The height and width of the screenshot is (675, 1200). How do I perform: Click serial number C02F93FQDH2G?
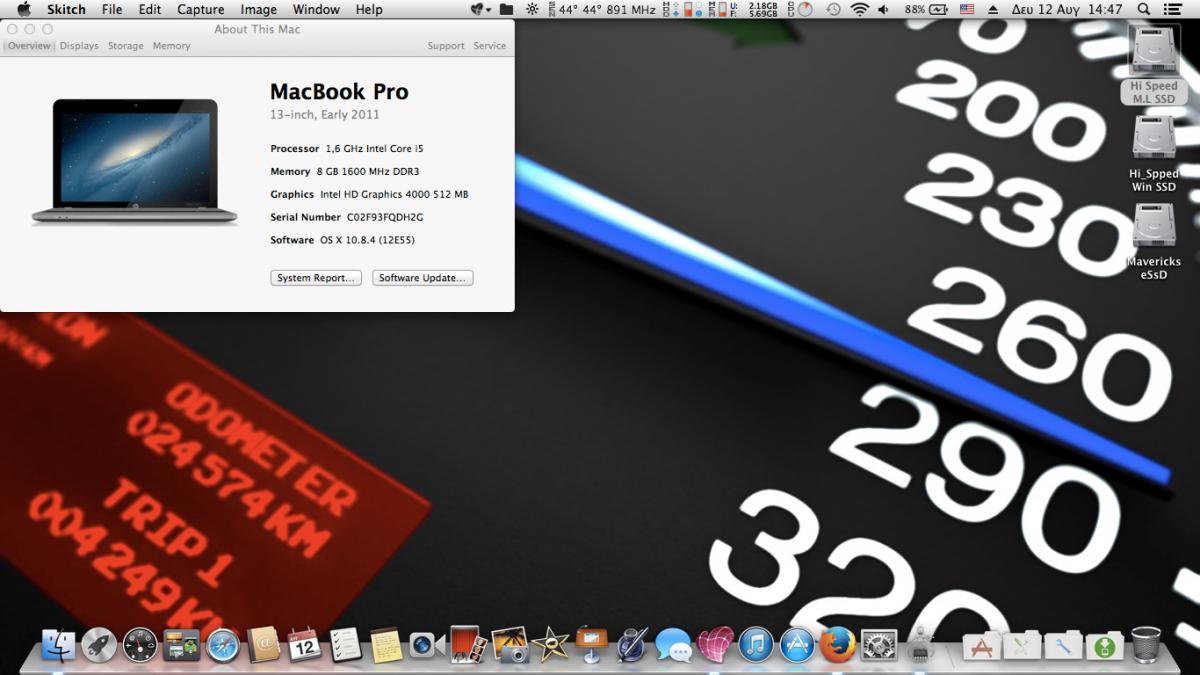(385, 217)
